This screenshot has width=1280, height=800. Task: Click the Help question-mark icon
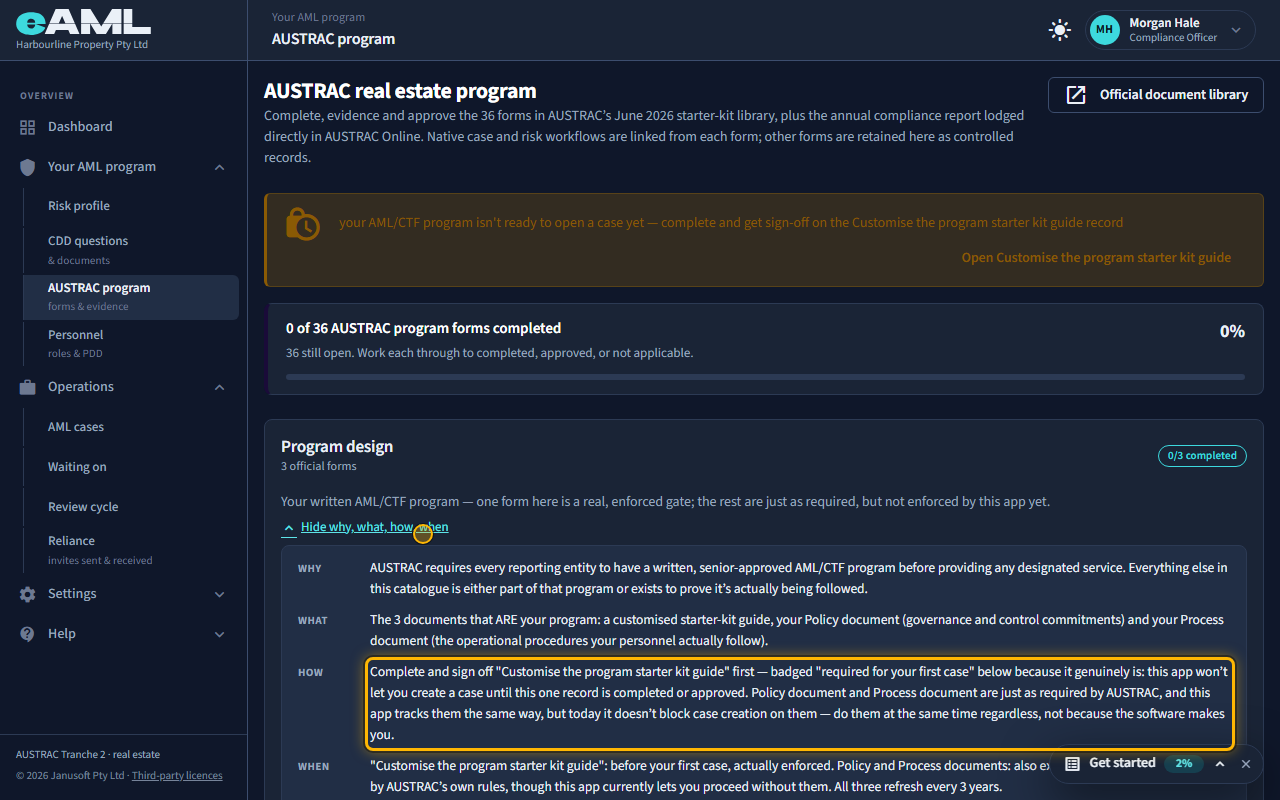(x=27, y=634)
